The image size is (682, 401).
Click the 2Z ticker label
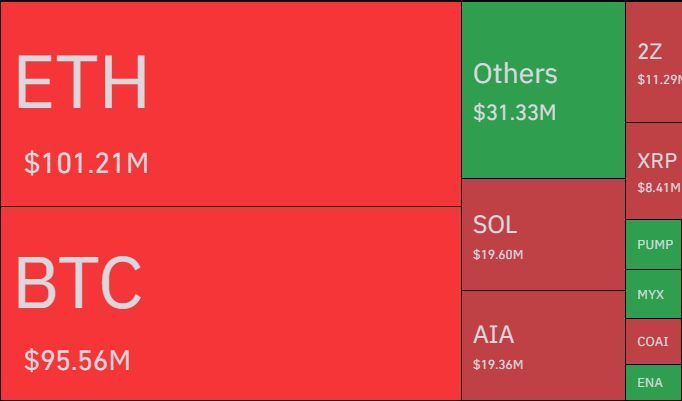click(650, 52)
